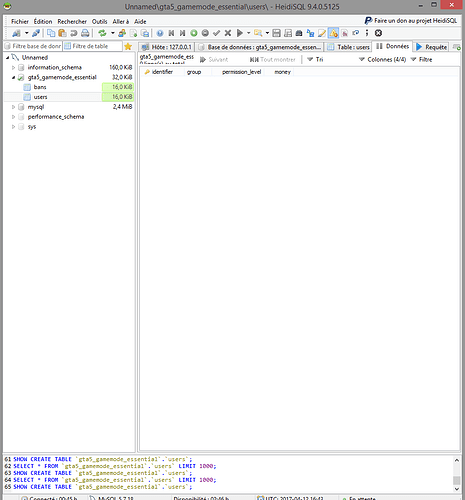465x500 pixels.
Task: Click the yellow favorites star icon
Action: tap(128, 46)
